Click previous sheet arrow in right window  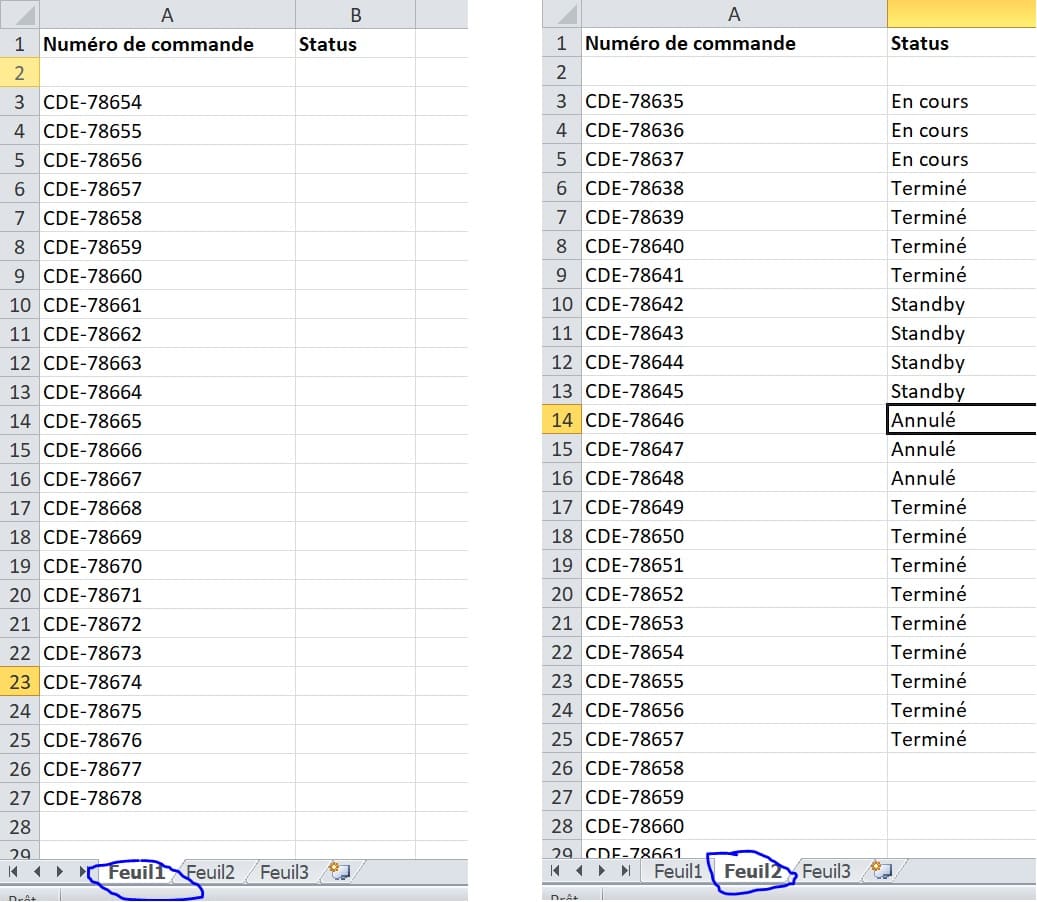point(579,871)
